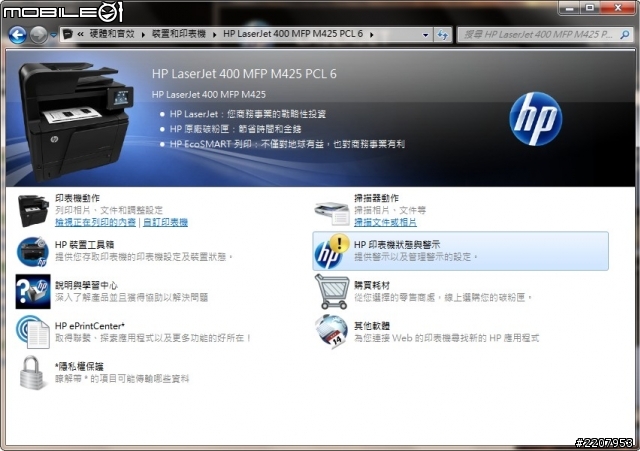
Task: Click the Back navigation arrow button
Action: click(x=18, y=35)
